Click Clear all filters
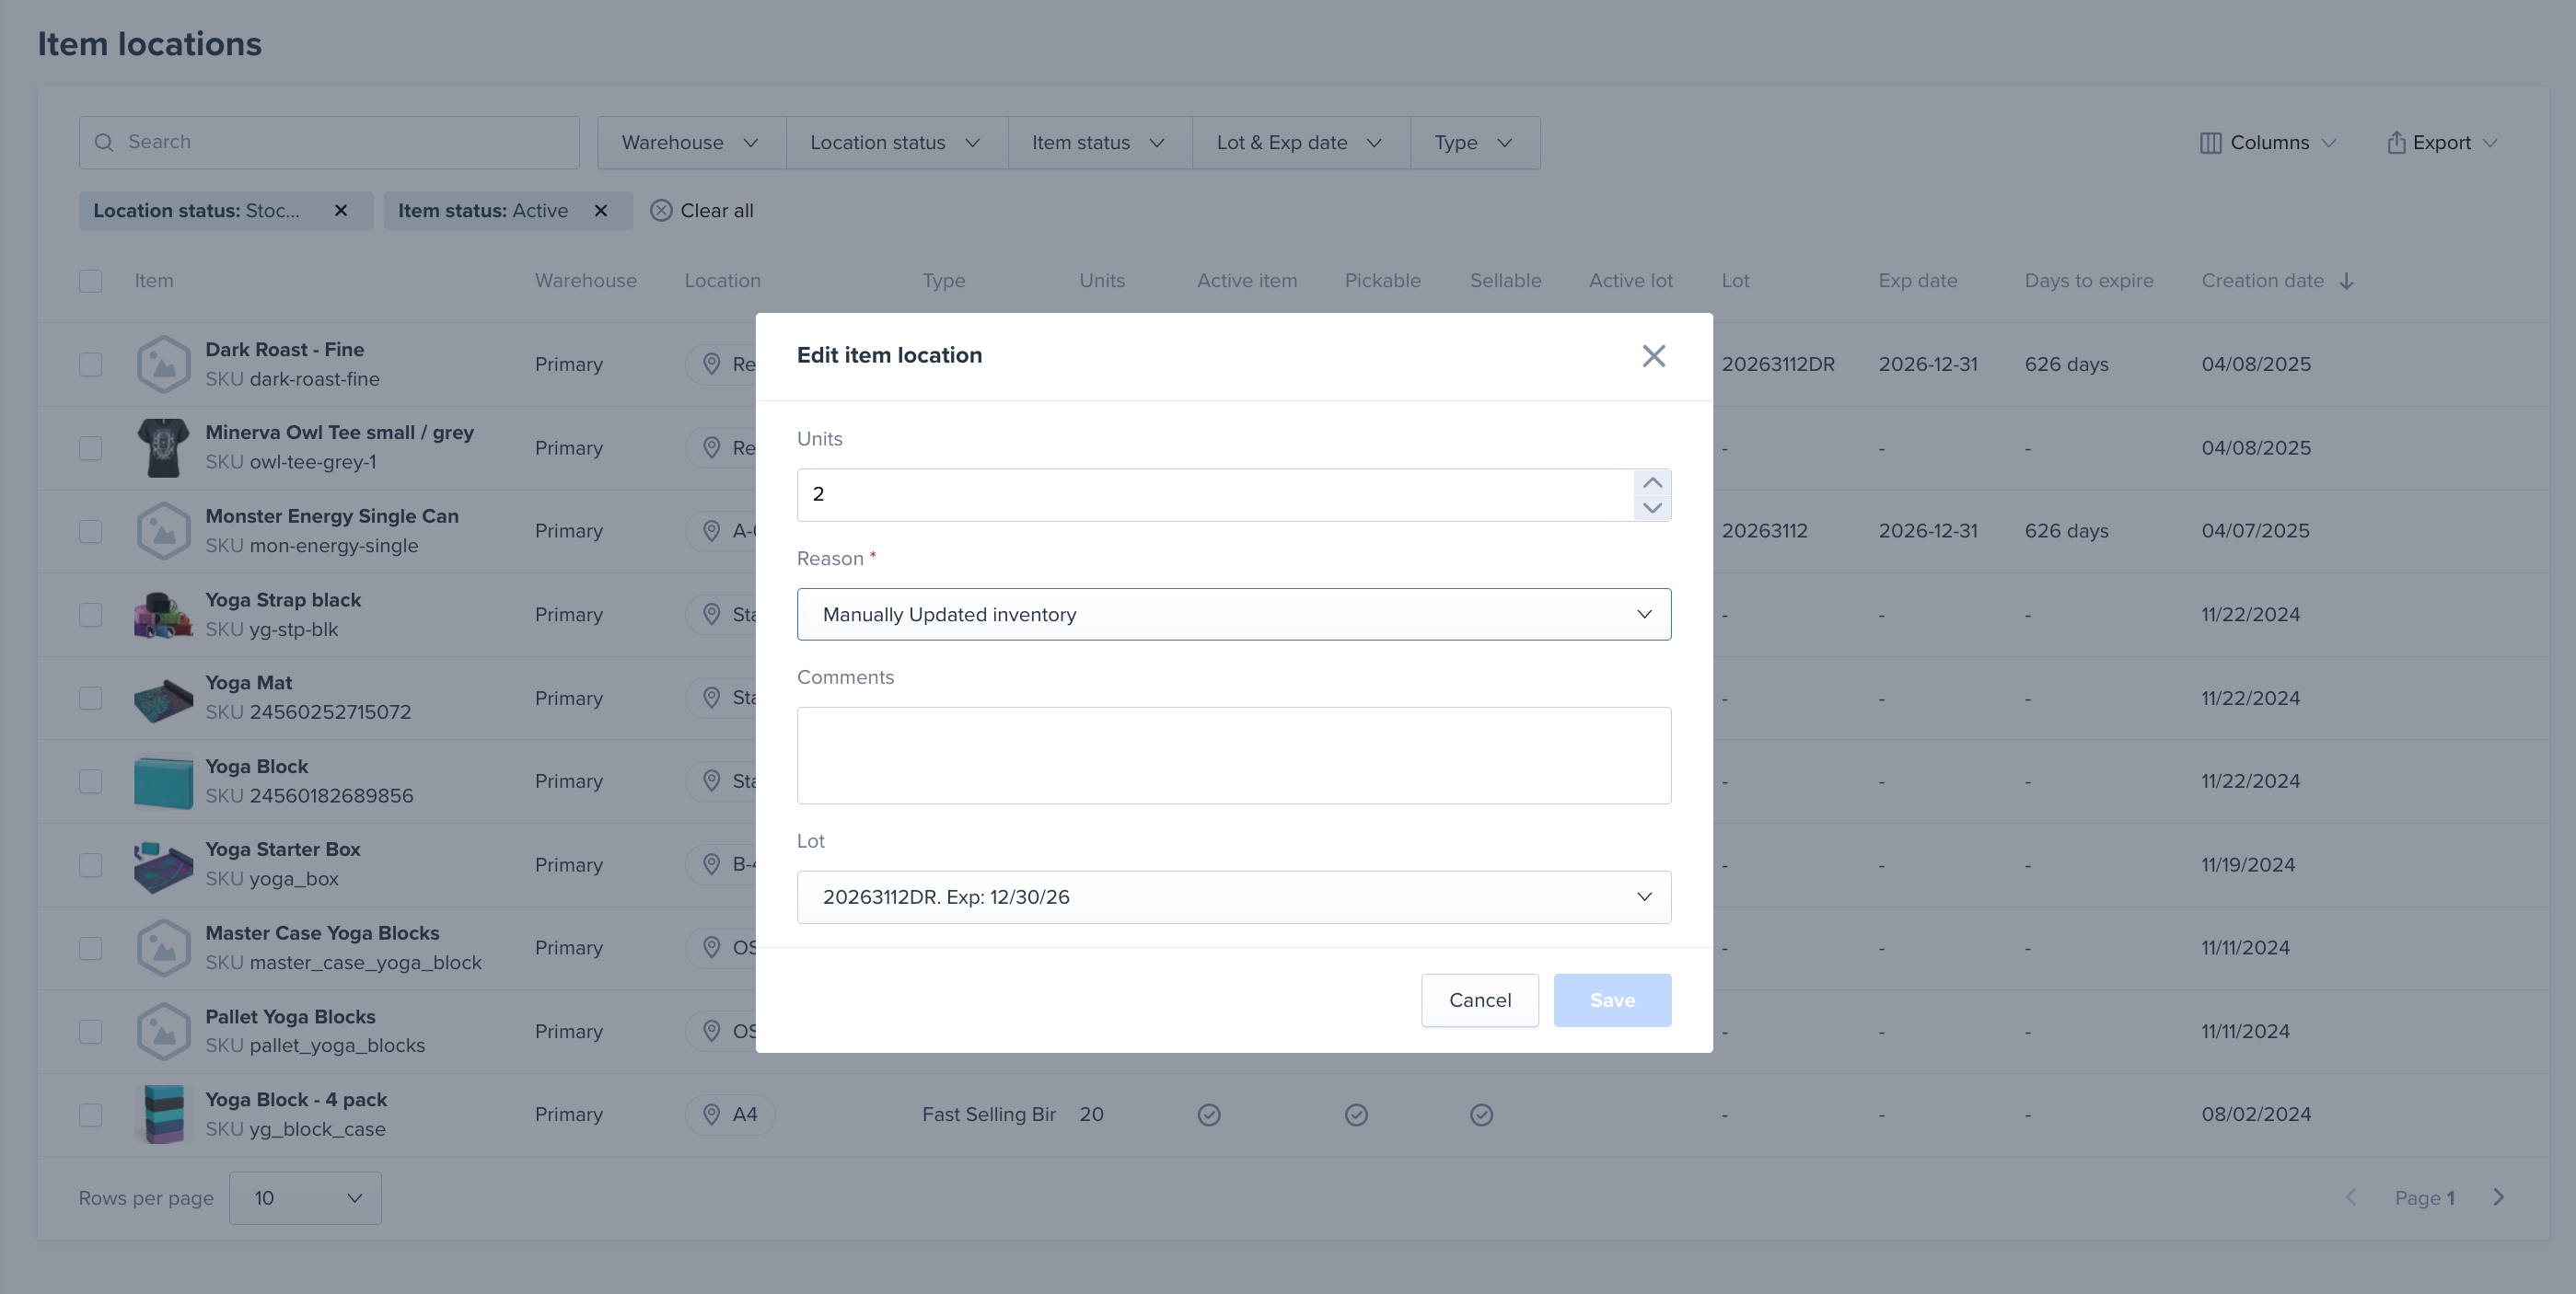The height and width of the screenshot is (1294, 2576). pos(702,211)
